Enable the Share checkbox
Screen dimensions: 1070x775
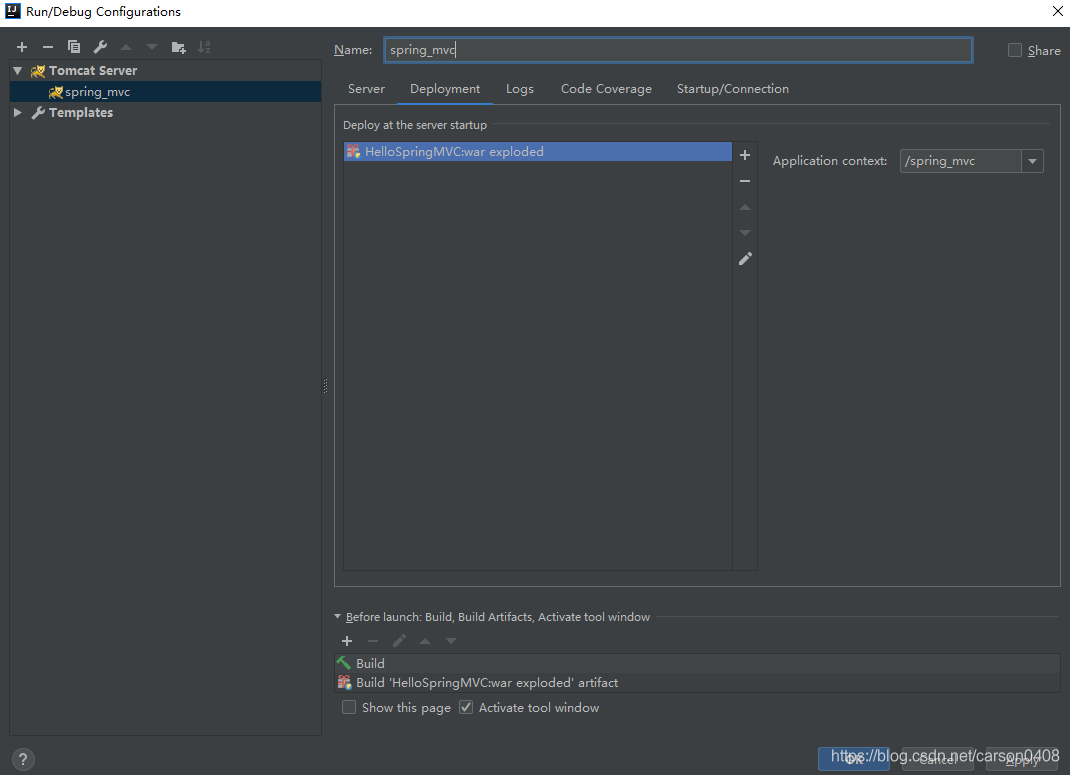[x=1015, y=50]
